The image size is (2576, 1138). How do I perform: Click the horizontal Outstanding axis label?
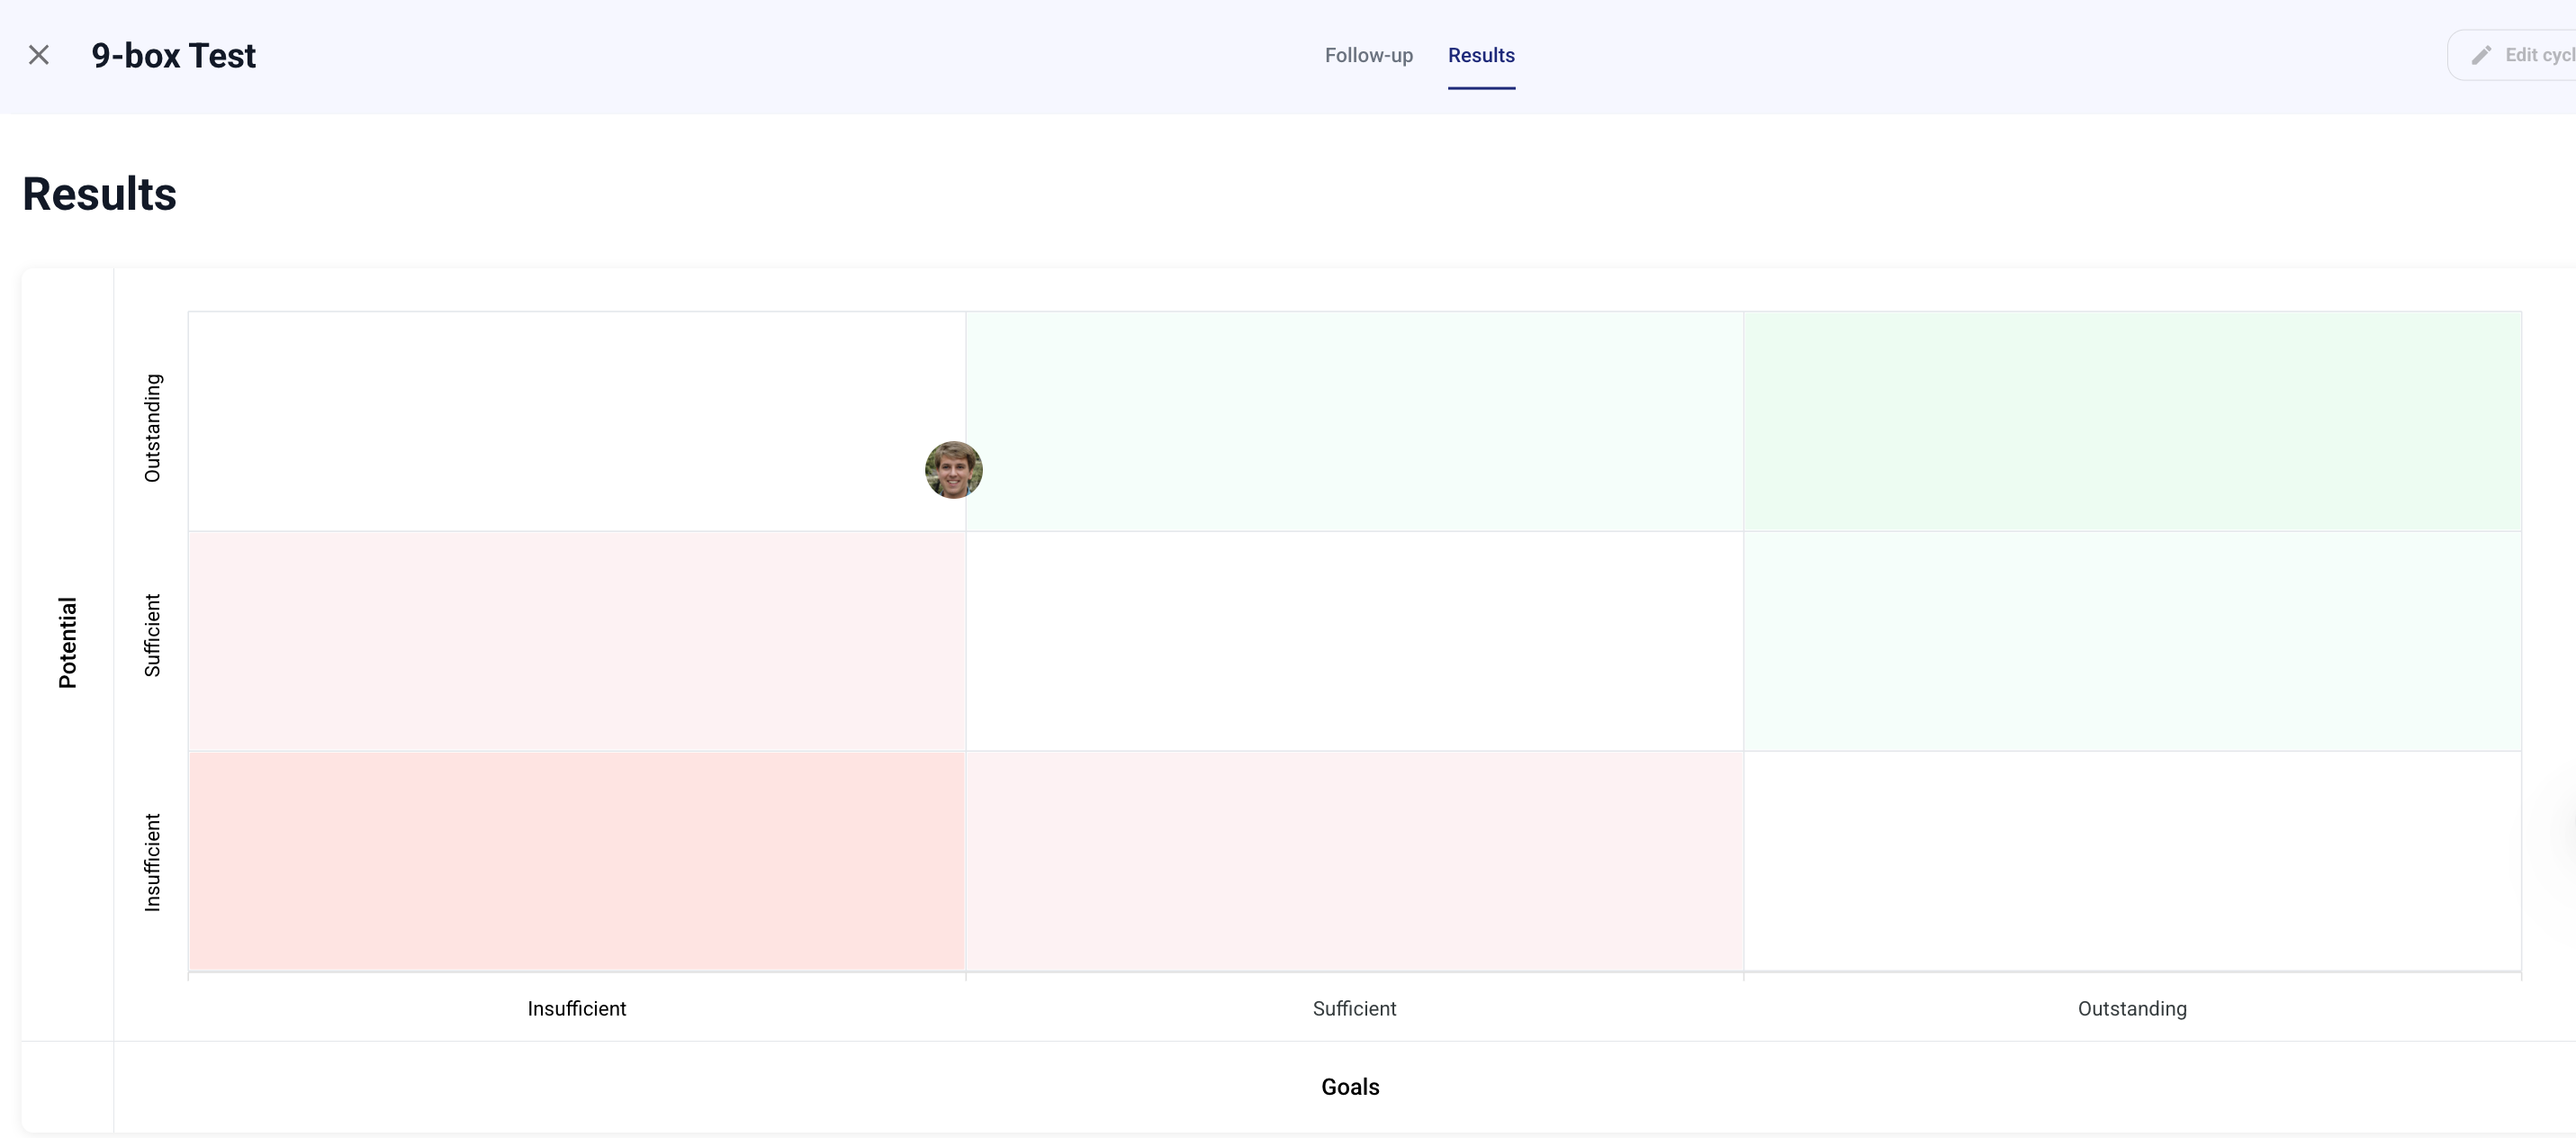tap(2132, 1008)
